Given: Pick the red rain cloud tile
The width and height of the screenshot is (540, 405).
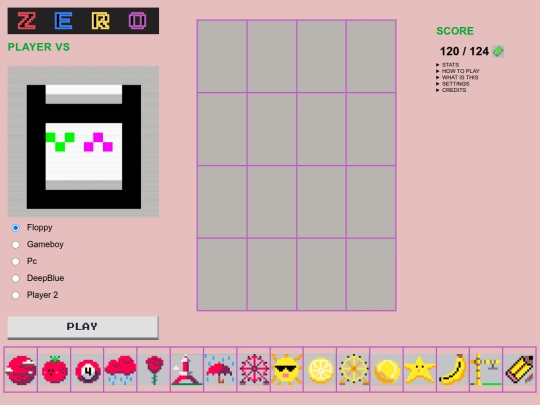Looking at the screenshot, I should point(120,370).
